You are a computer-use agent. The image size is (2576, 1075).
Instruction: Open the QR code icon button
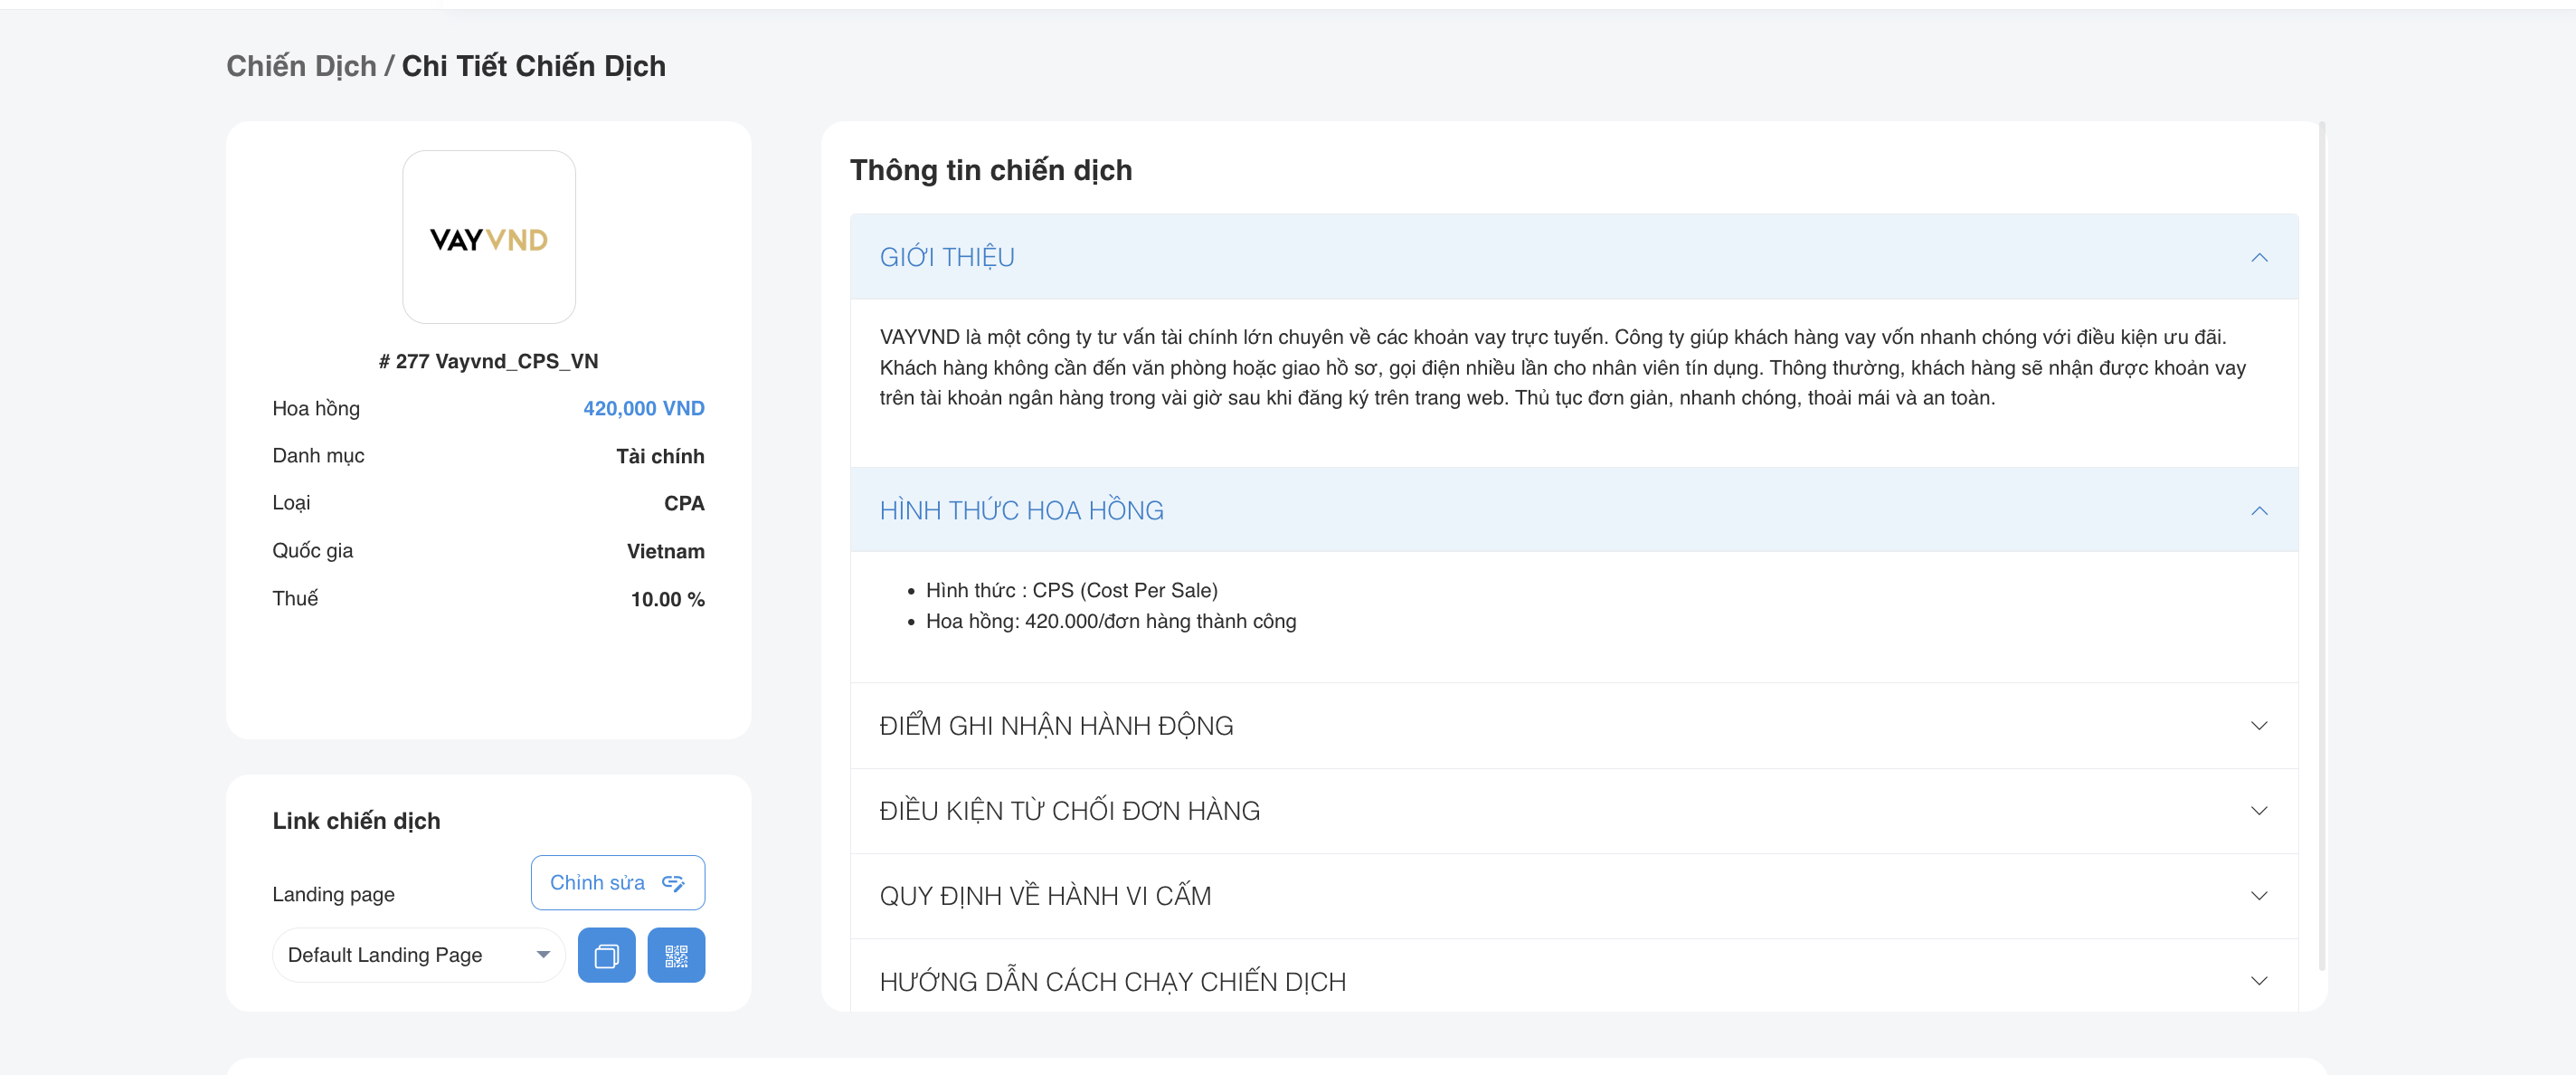pos(676,955)
